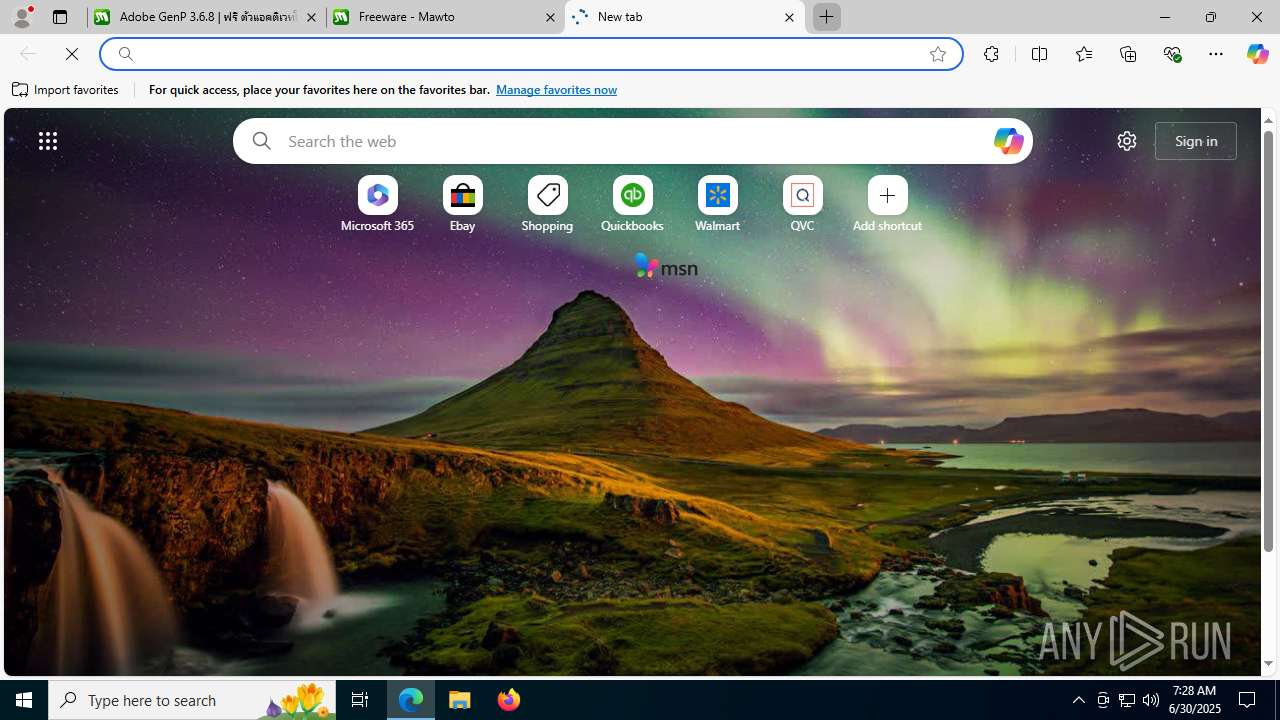The width and height of the screenshot is (1280, 720).
Task: Click the vertical scrollbar thumb
Action: [1268, 340]
